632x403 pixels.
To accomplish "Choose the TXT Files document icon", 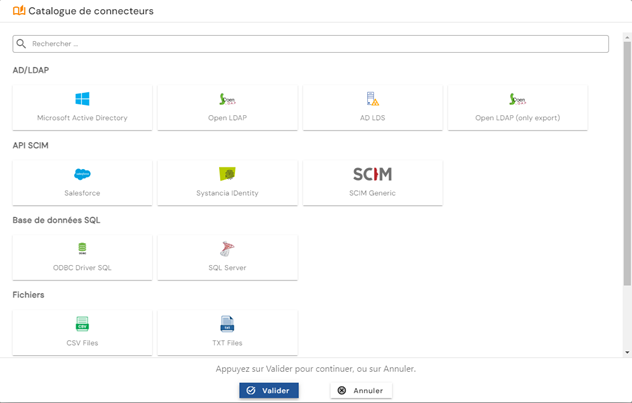I will (x=227, y=324).
